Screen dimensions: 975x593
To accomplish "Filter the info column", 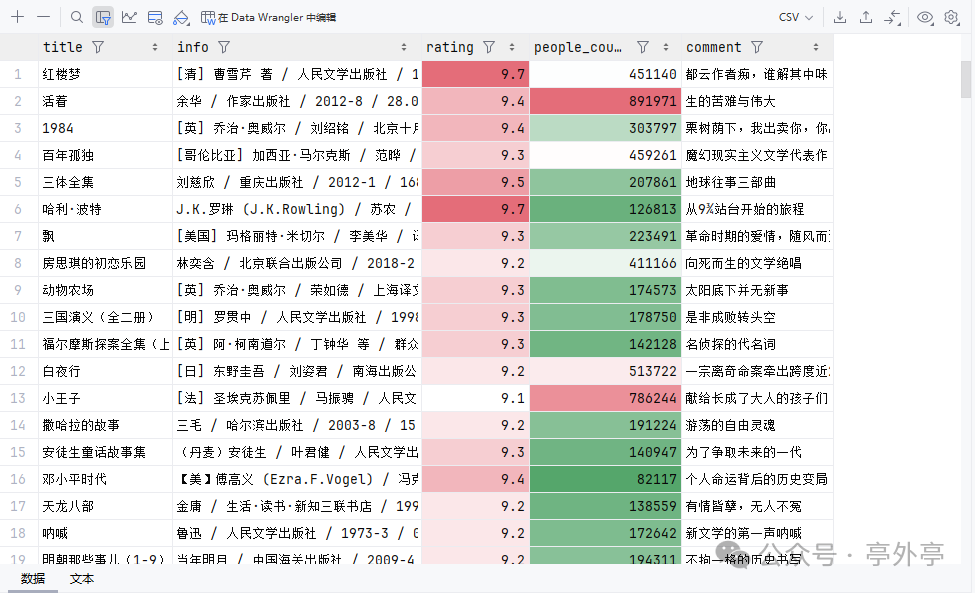I will pos(224,47).
